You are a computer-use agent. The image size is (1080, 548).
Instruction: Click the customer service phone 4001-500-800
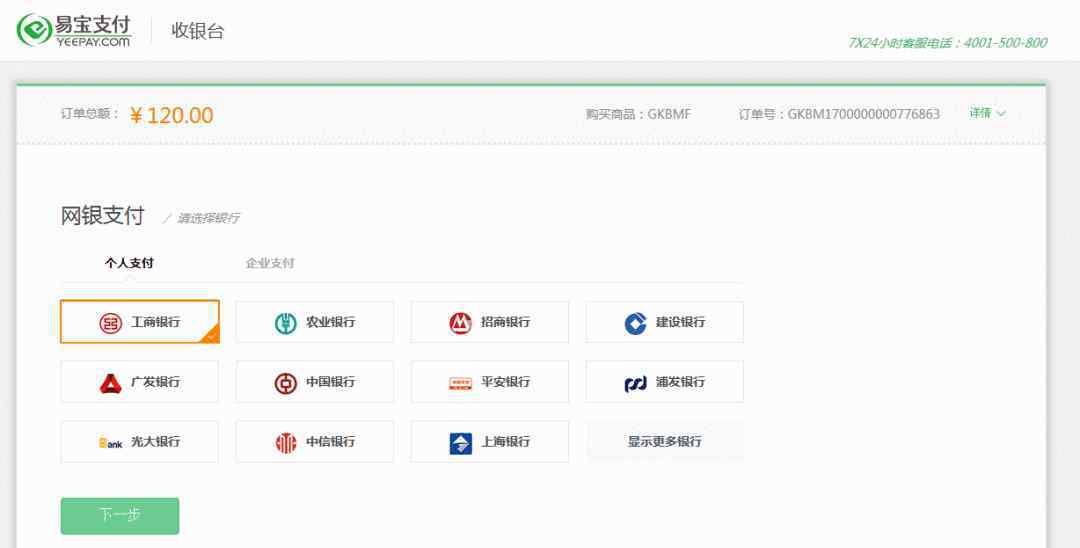click(x=1005, y=43)
